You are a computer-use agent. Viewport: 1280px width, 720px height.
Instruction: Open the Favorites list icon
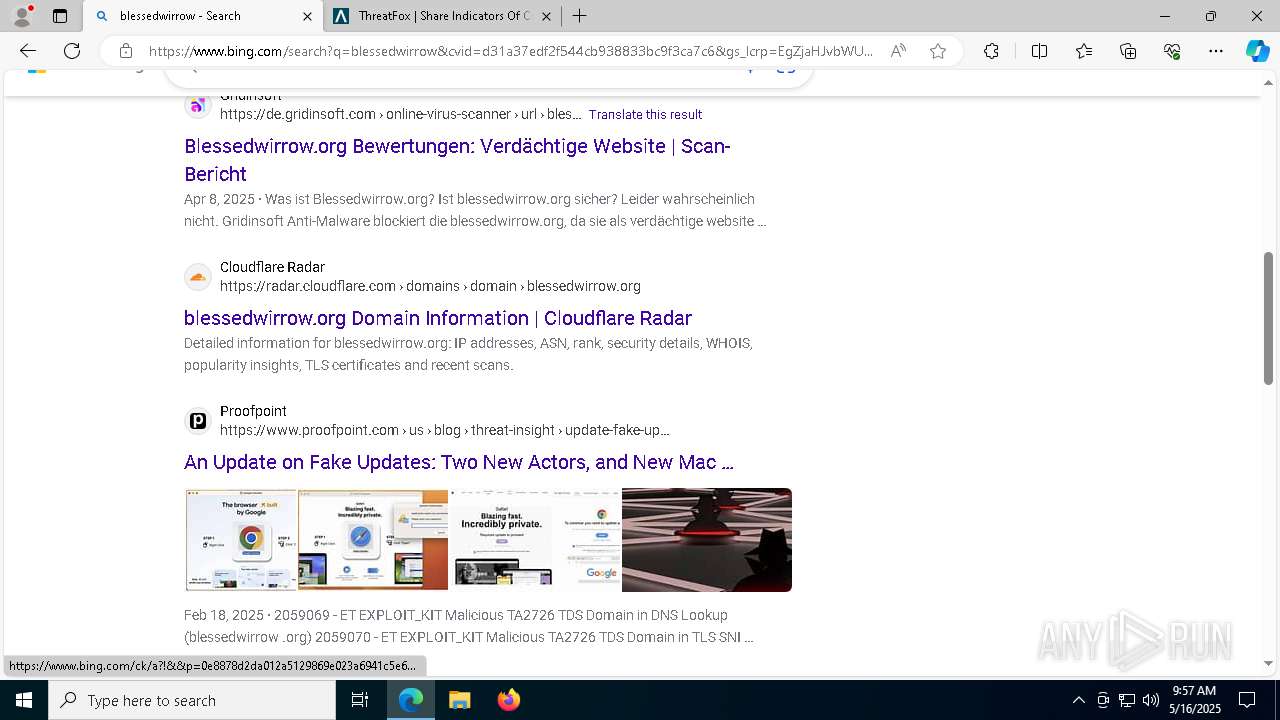(x=1084, y=51)
